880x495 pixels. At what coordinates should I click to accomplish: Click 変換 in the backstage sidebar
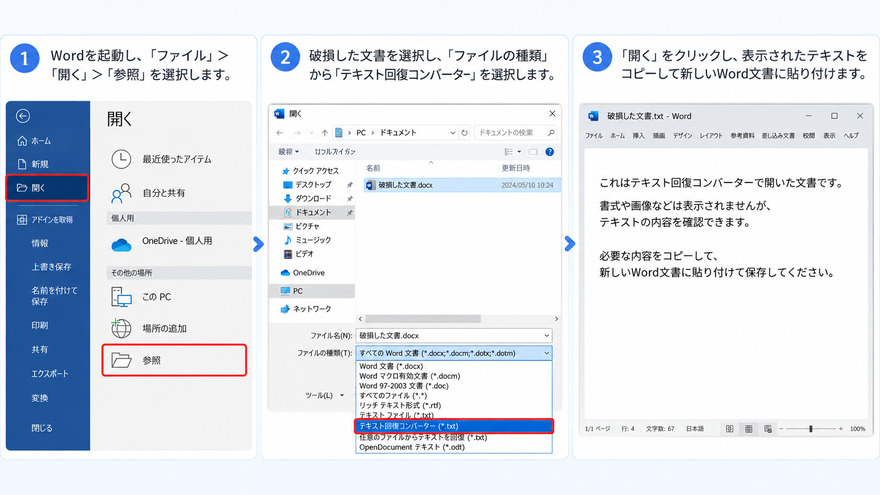pos(40,398)
